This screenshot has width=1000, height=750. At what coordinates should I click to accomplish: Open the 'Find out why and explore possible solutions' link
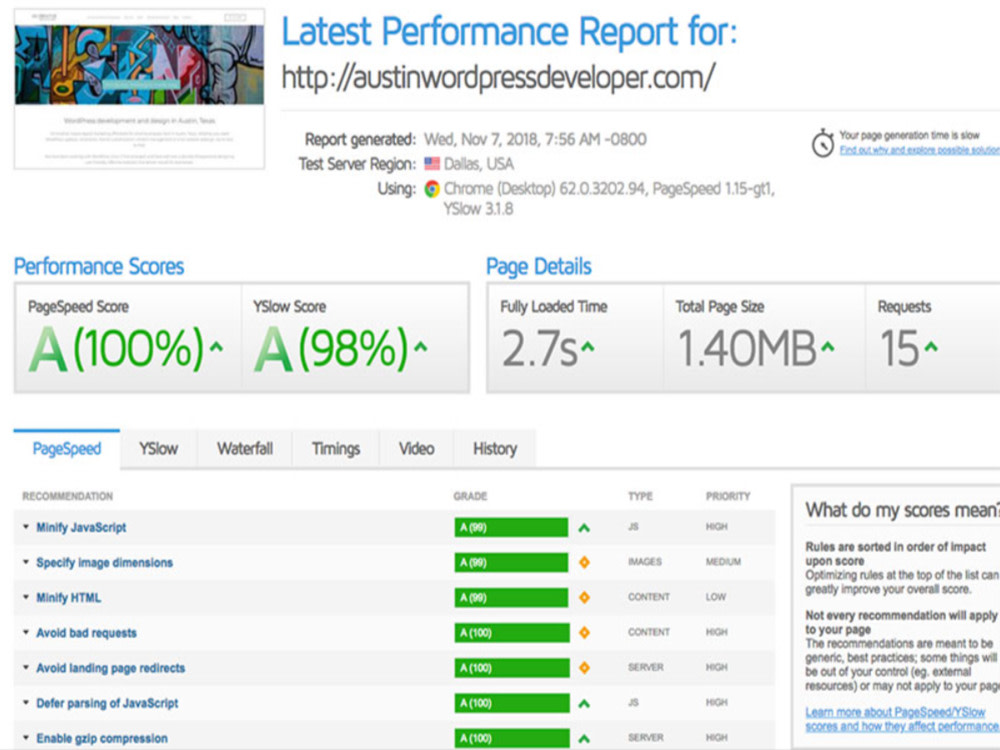pos(920,150)
